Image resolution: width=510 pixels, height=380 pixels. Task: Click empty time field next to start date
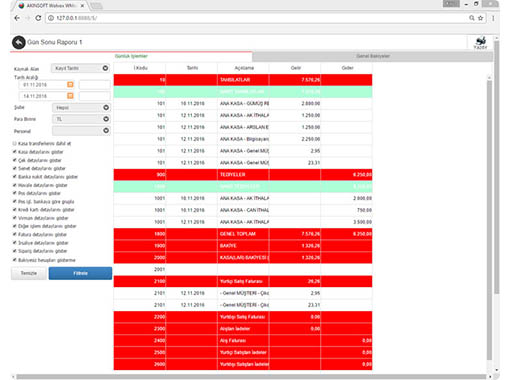95,85
